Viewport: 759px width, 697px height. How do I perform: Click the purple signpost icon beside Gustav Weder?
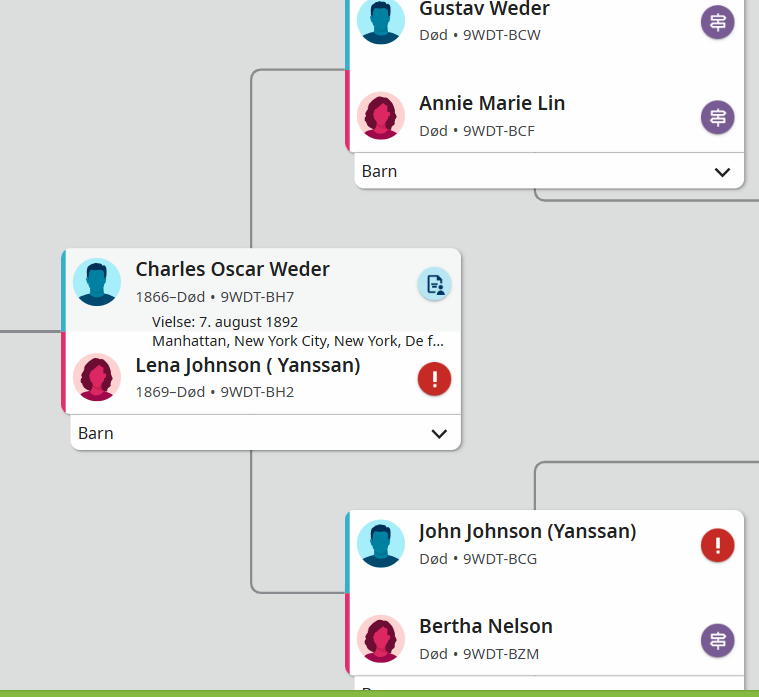(x=717, y=22)
